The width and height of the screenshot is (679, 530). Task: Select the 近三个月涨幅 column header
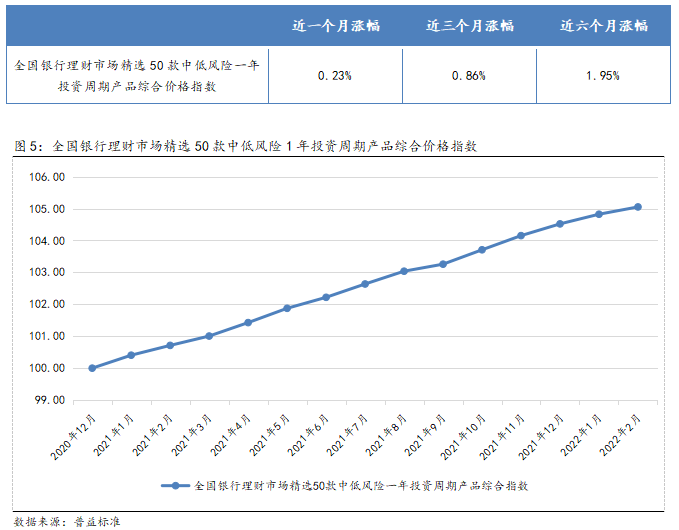point(469,25)
